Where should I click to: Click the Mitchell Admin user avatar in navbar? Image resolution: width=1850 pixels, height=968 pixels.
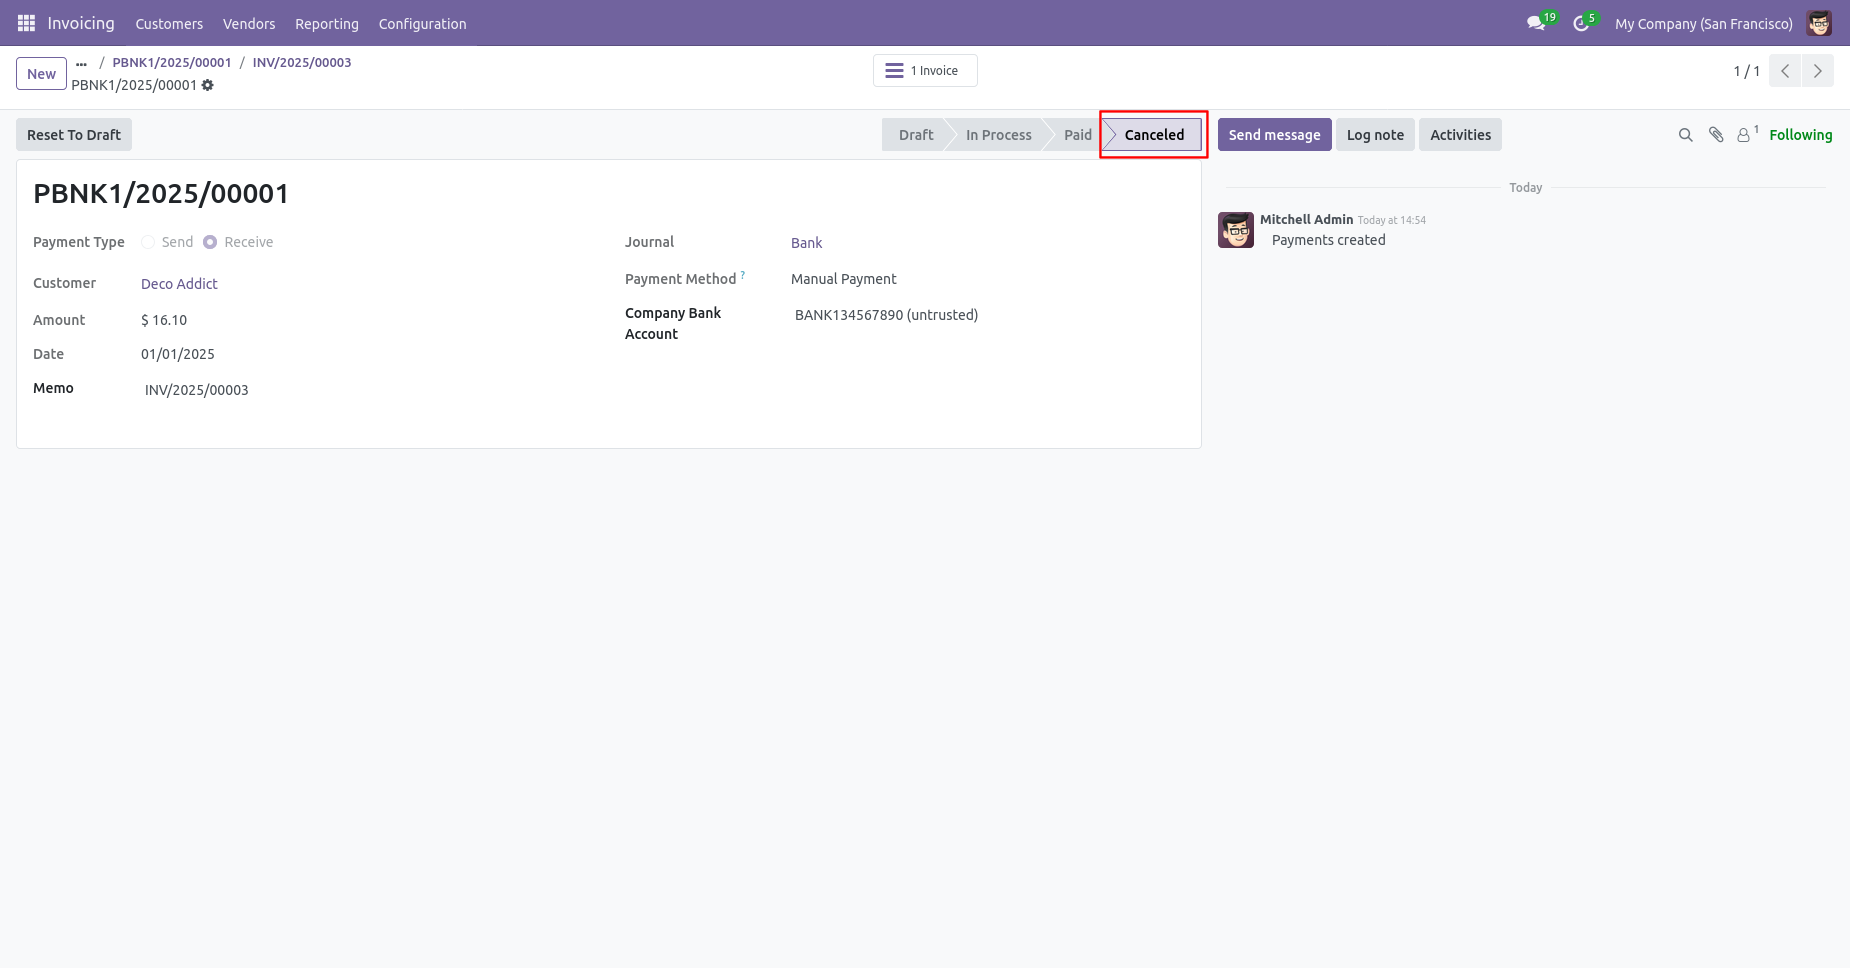tap(1819, 23)
